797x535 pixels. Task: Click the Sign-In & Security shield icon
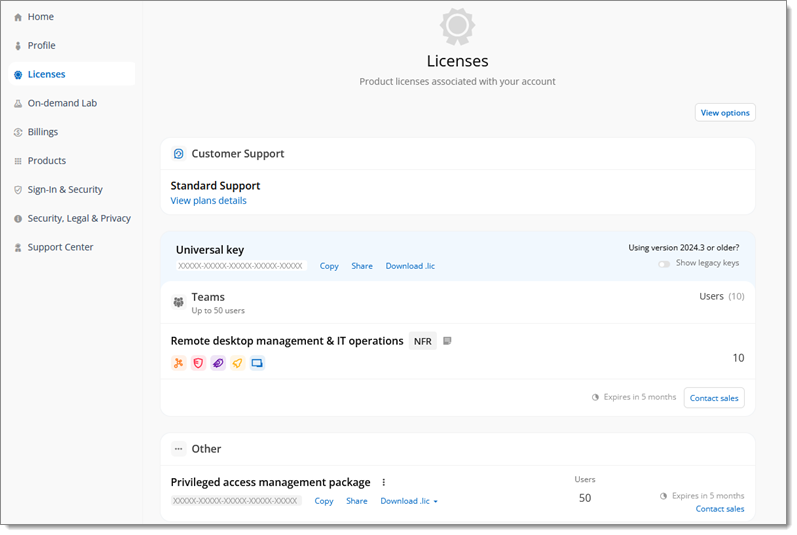18,190
